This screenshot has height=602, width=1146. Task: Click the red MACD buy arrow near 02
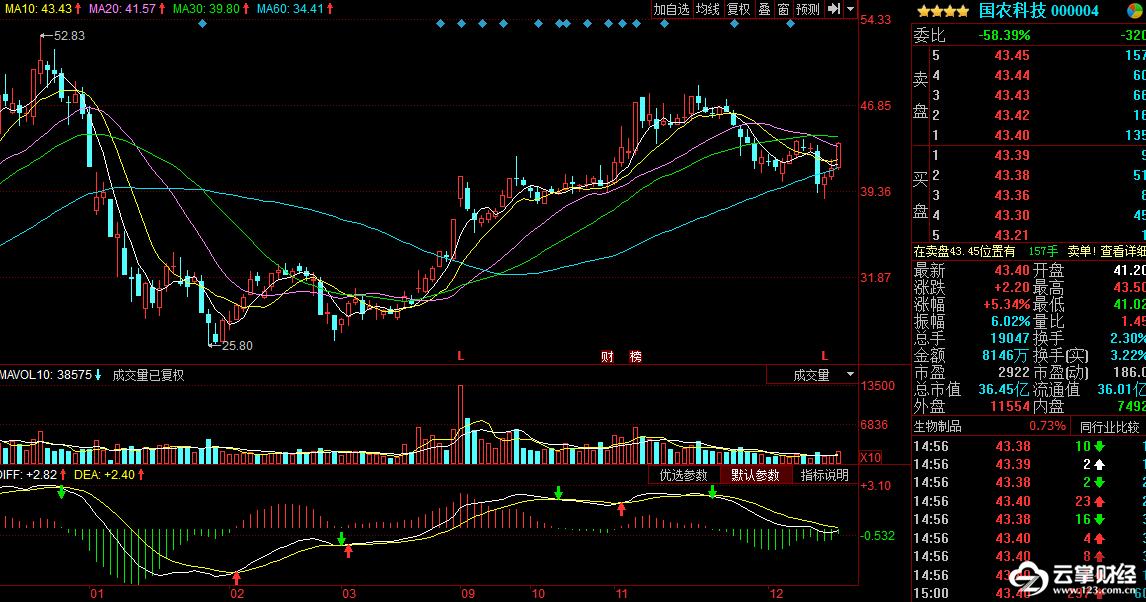[236, 579]
